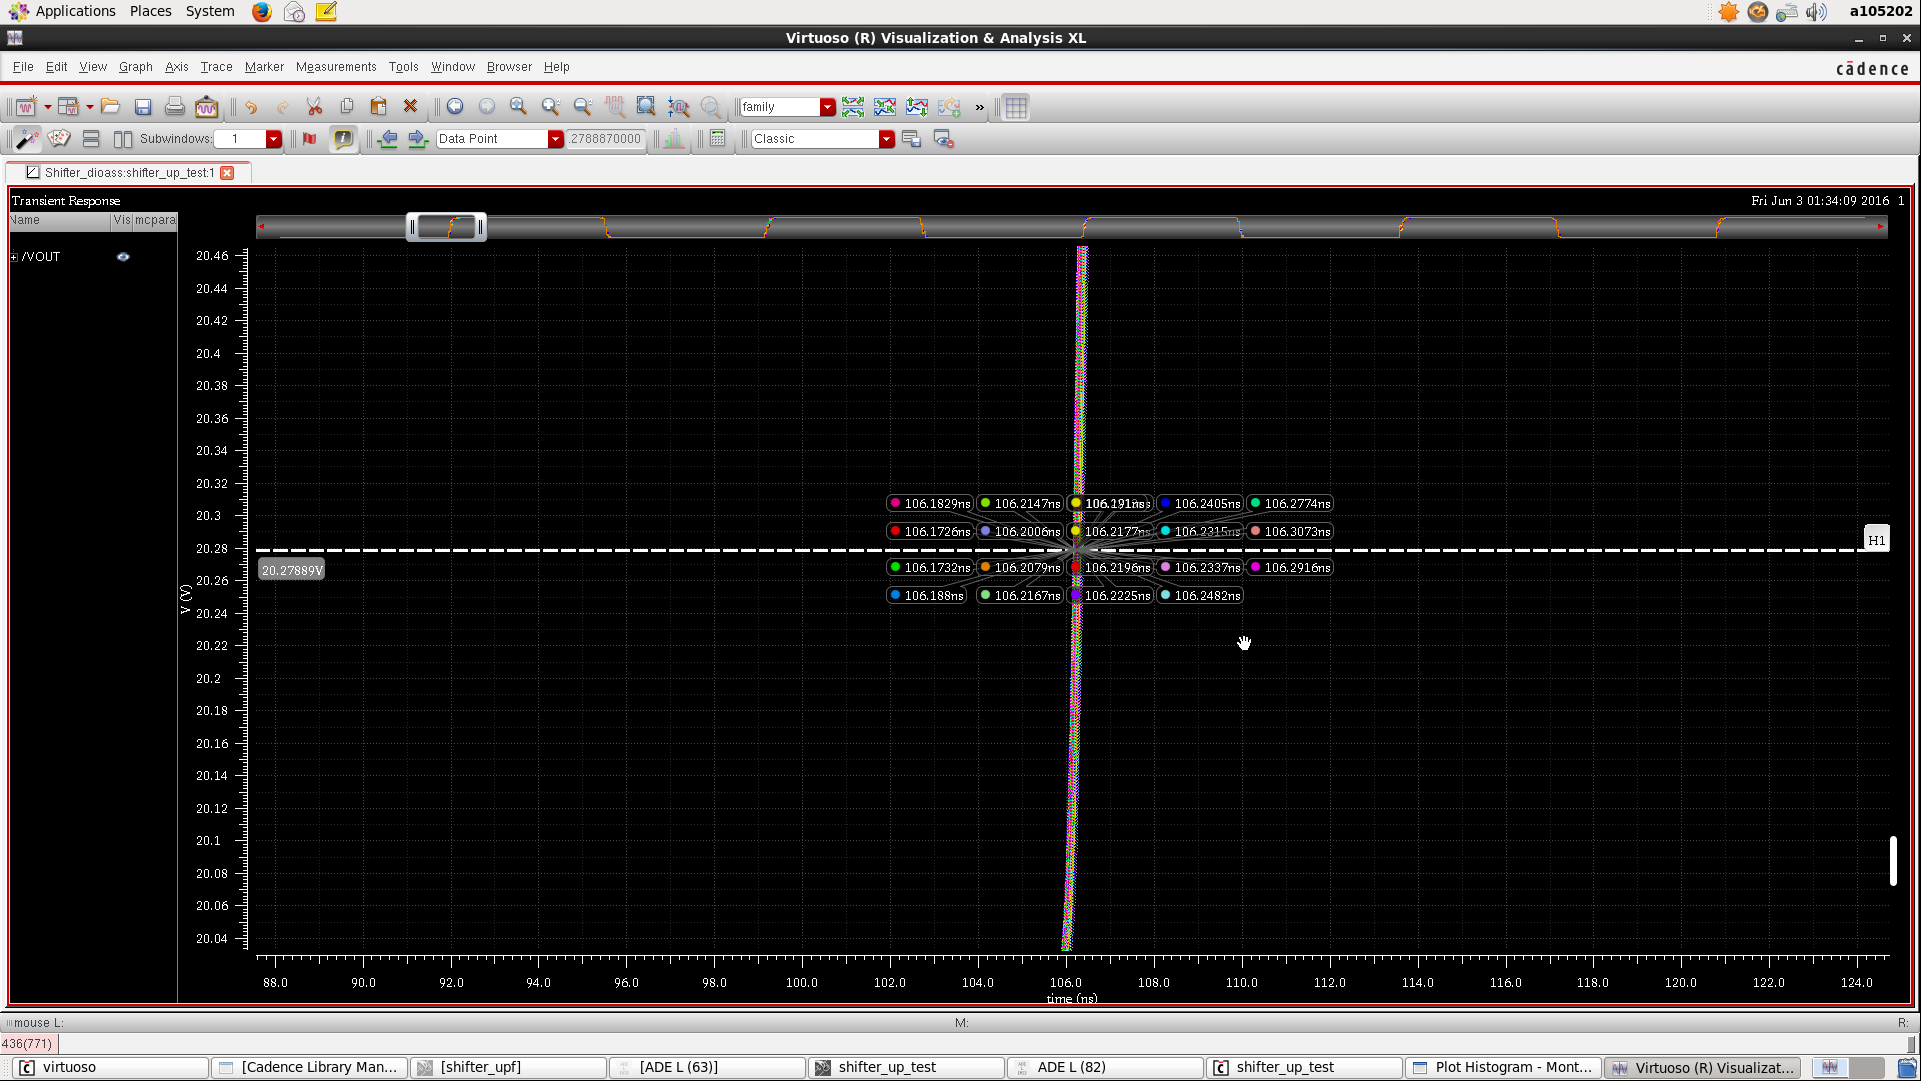Toggle the grid display button
This screenshot has width=1921, height=1081.
1016,107
